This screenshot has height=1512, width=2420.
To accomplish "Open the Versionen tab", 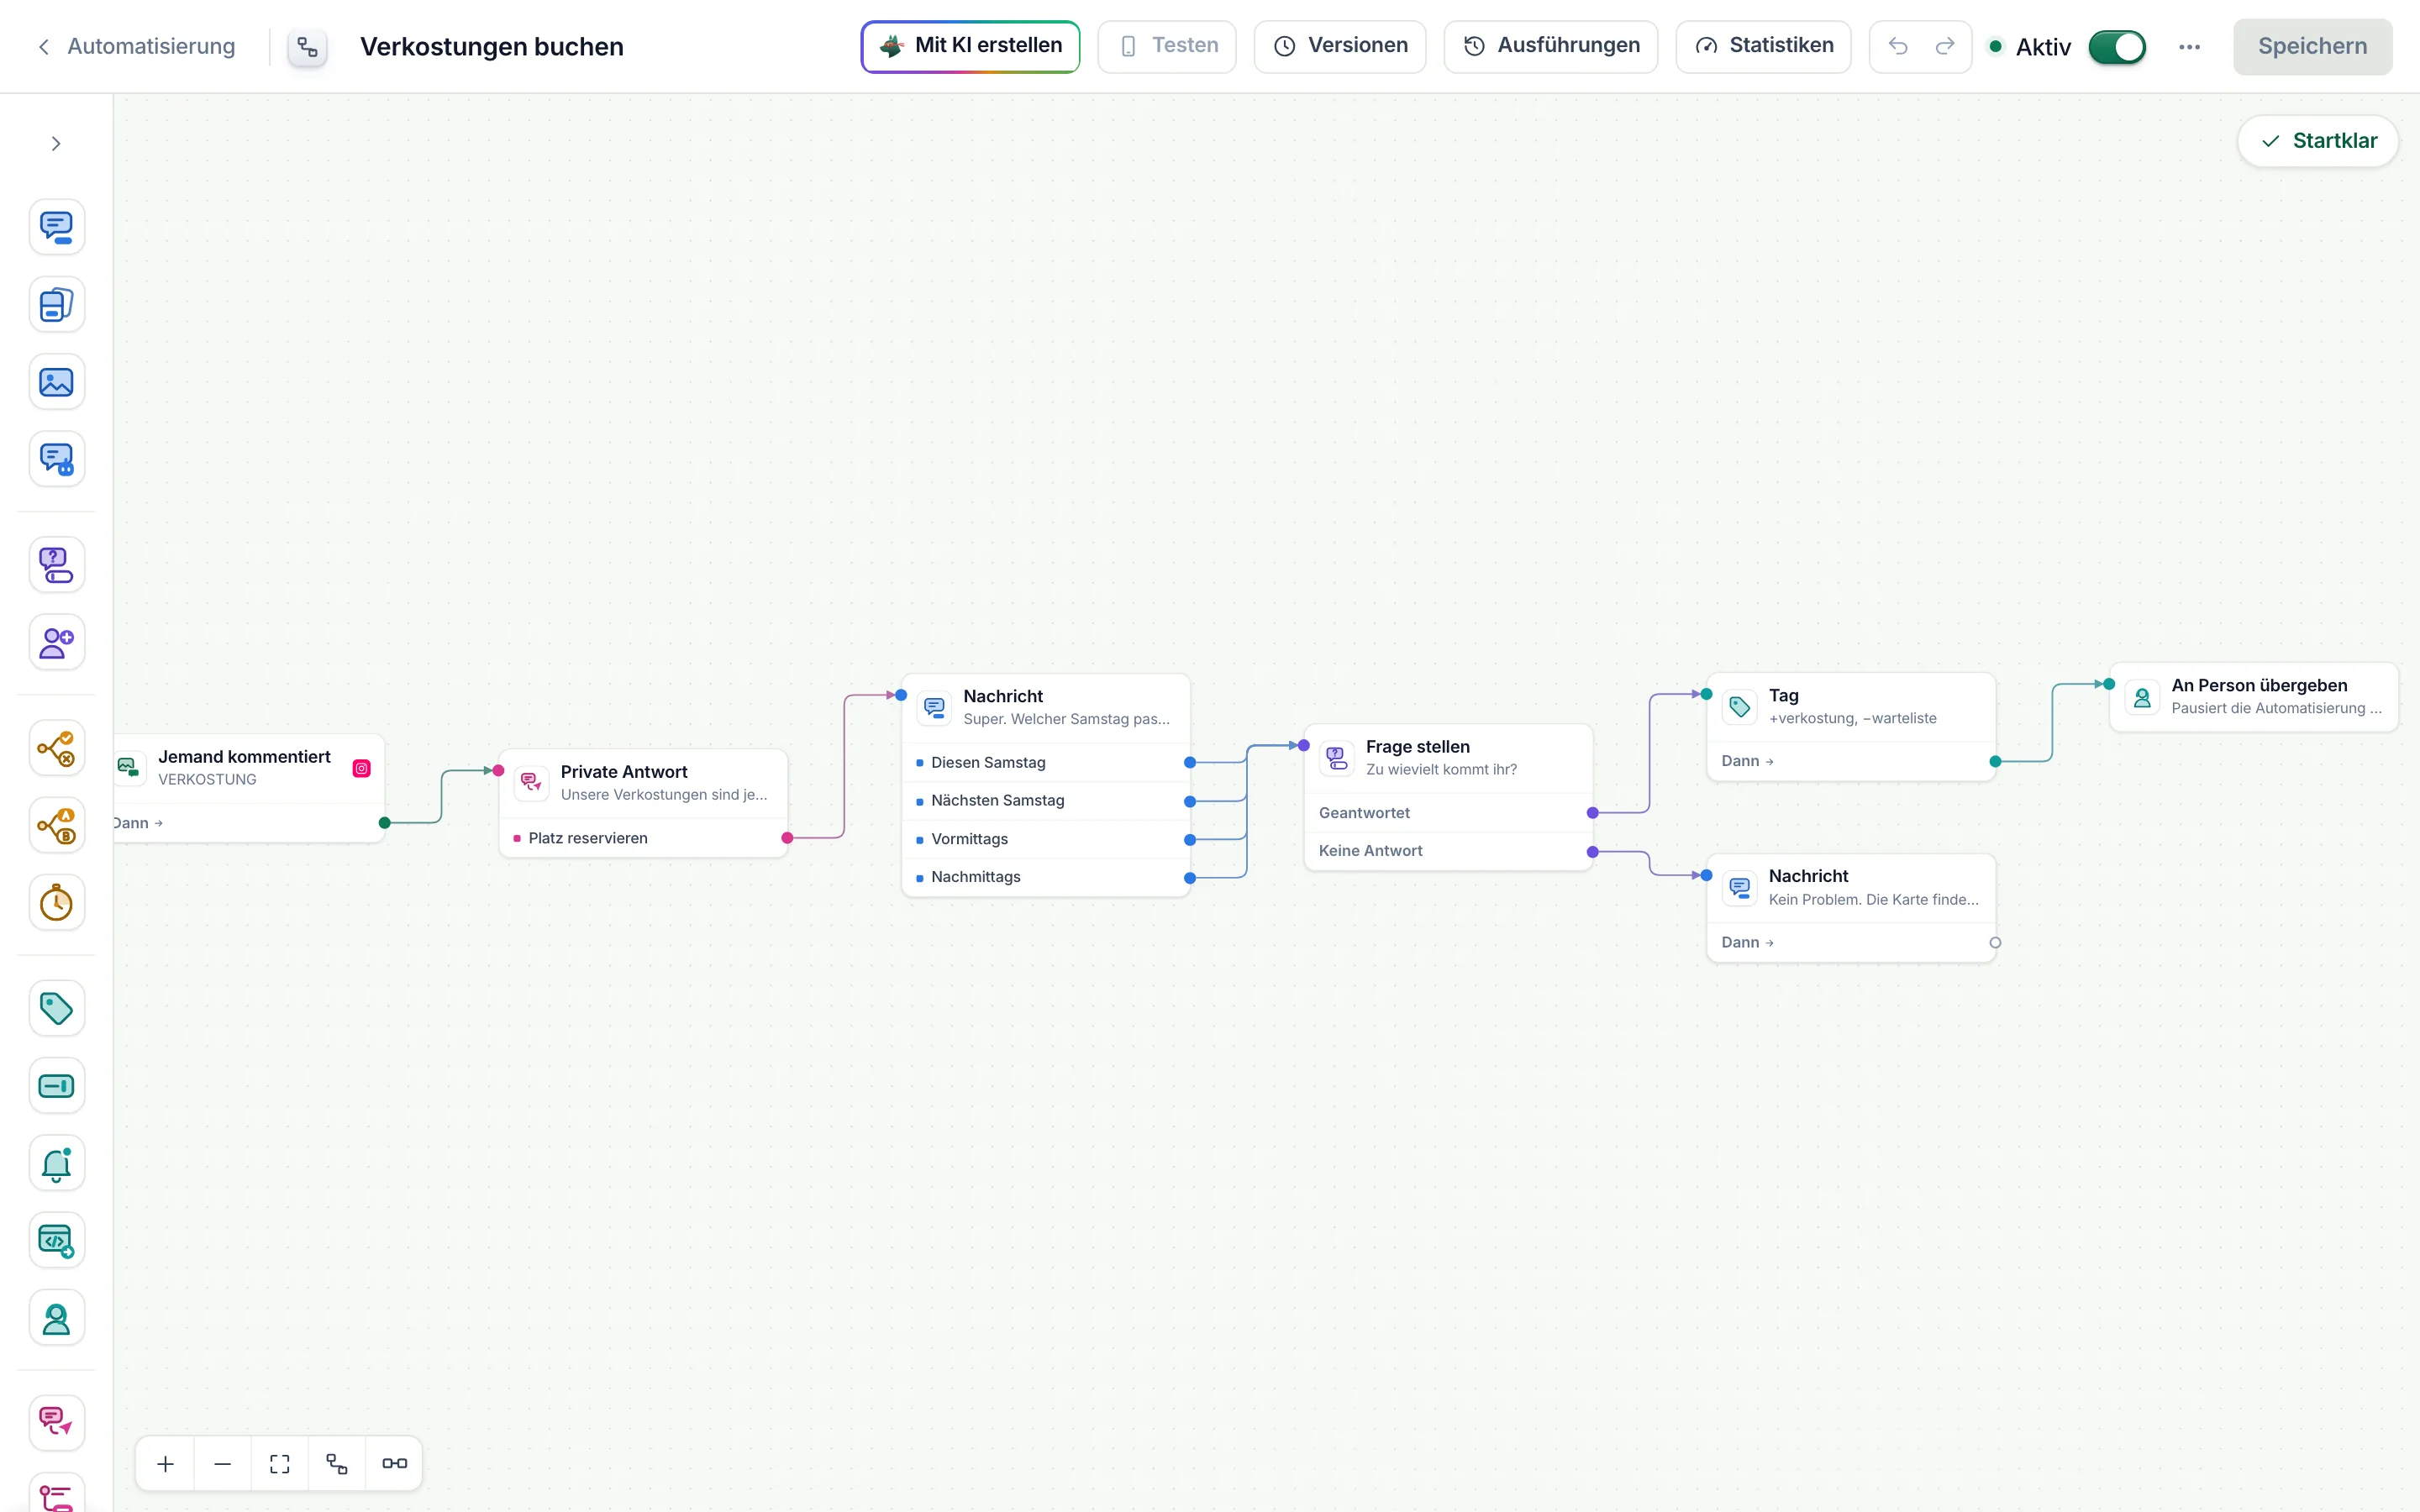I will click(1340, 46).
